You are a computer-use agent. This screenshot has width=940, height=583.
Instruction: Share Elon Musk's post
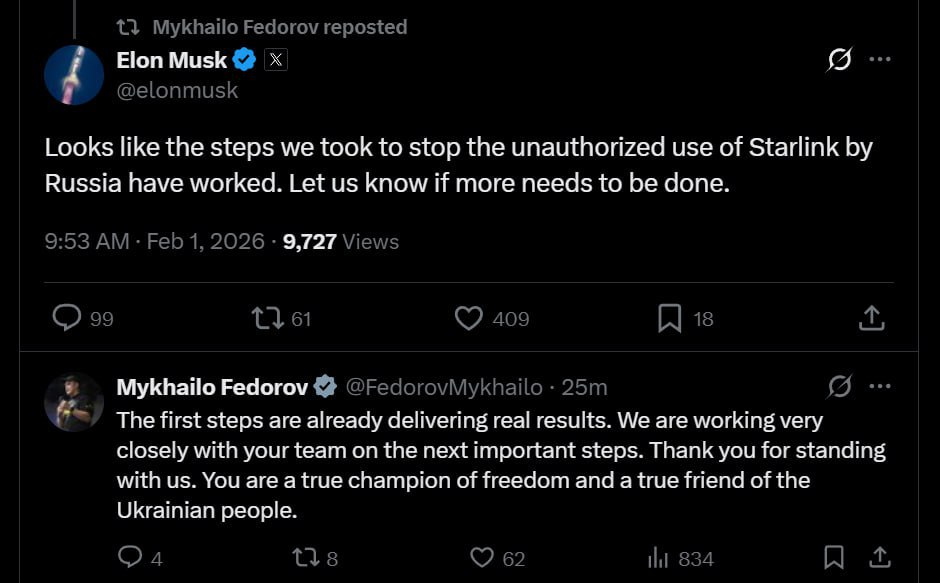click(x=871, y=318)
